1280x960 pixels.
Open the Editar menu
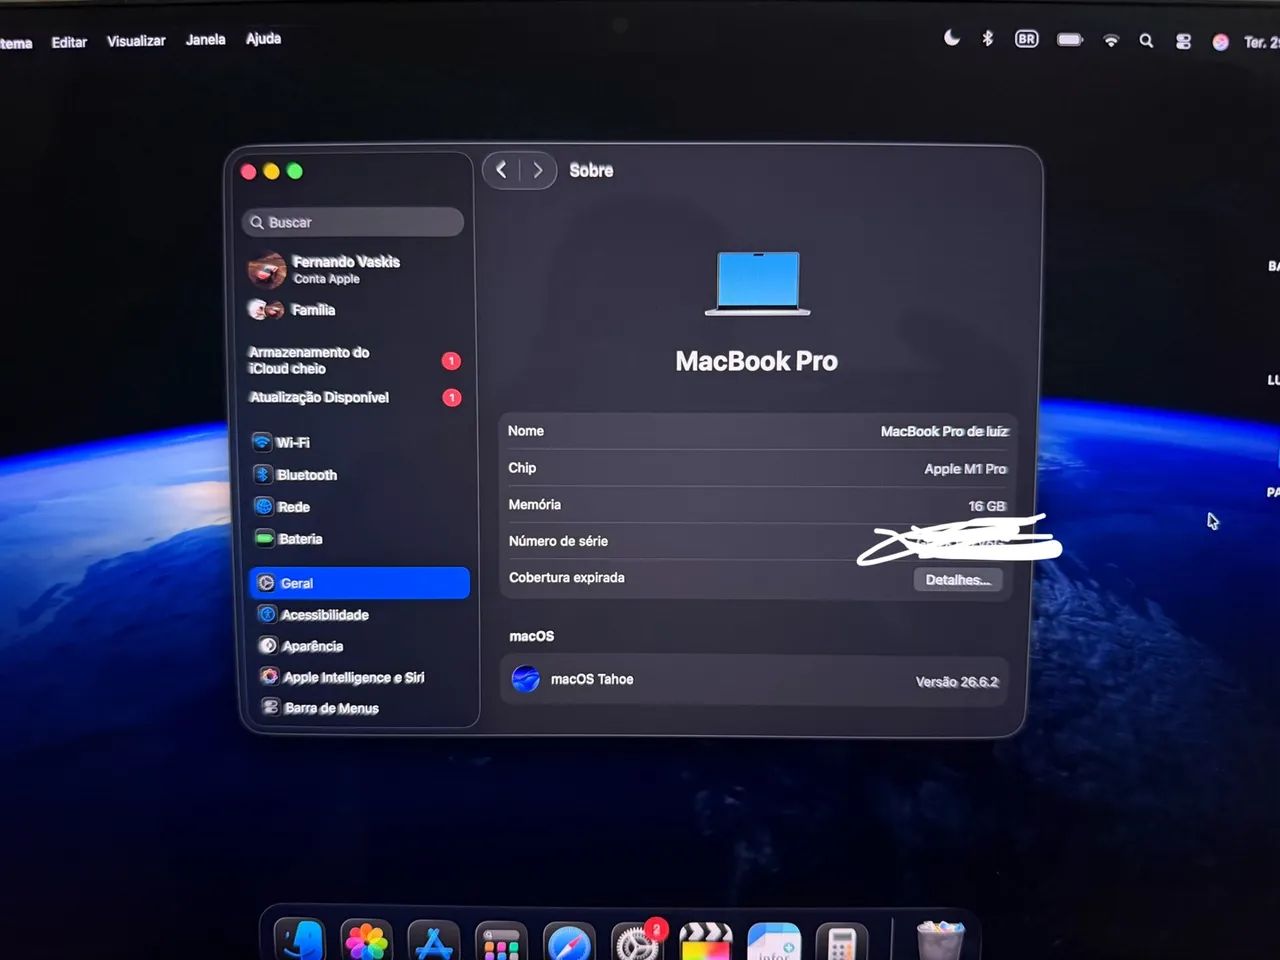pyautogui.click(x=69, y=42)
